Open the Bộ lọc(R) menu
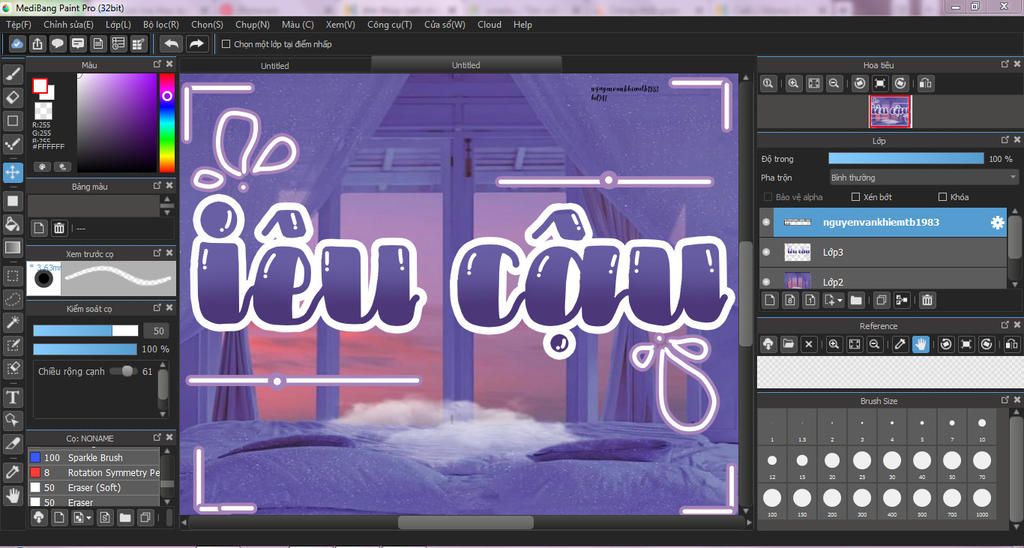This screenshot has width=1024, height=548. coord(161,24)
